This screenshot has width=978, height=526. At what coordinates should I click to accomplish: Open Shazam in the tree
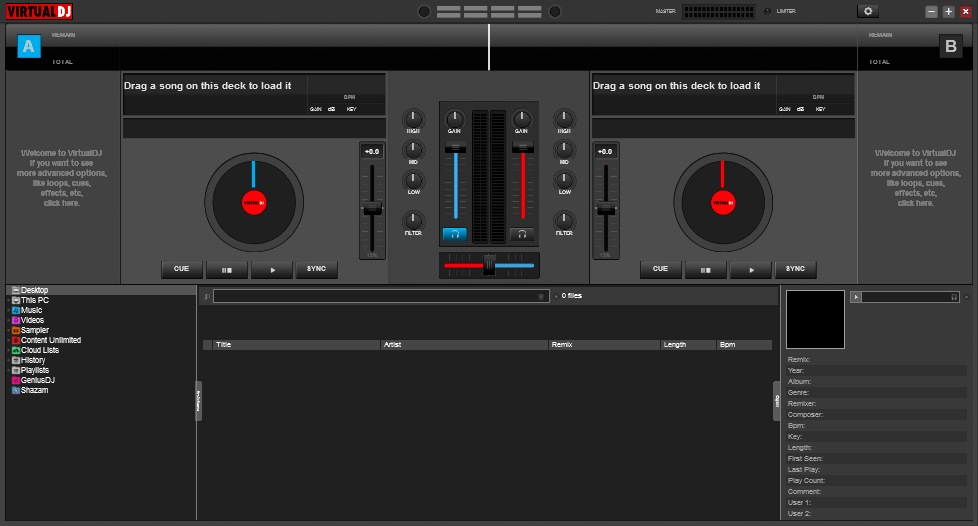pyautogui.click(x=30, y=390)
